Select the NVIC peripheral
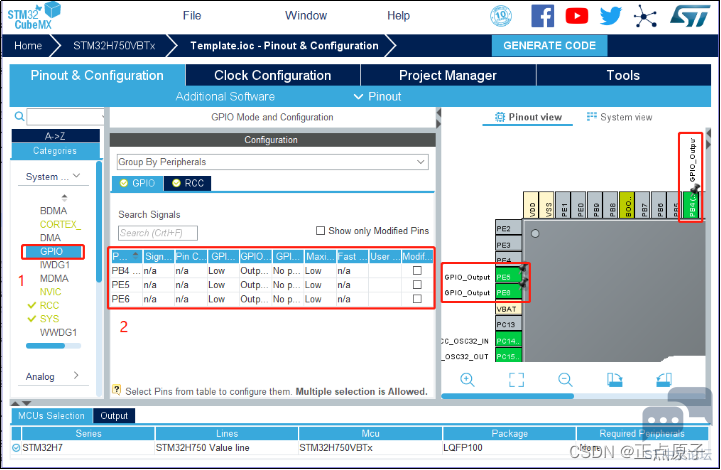Screen dimensions: 721x470 coord(51,292)
